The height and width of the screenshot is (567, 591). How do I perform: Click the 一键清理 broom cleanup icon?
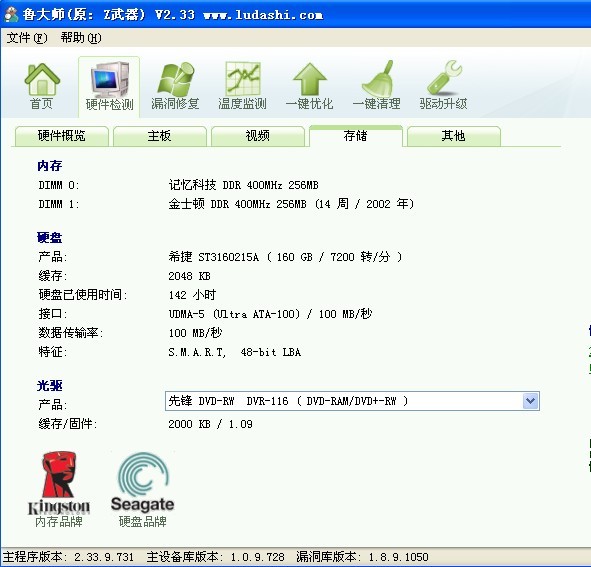click(x=377, y=86)
